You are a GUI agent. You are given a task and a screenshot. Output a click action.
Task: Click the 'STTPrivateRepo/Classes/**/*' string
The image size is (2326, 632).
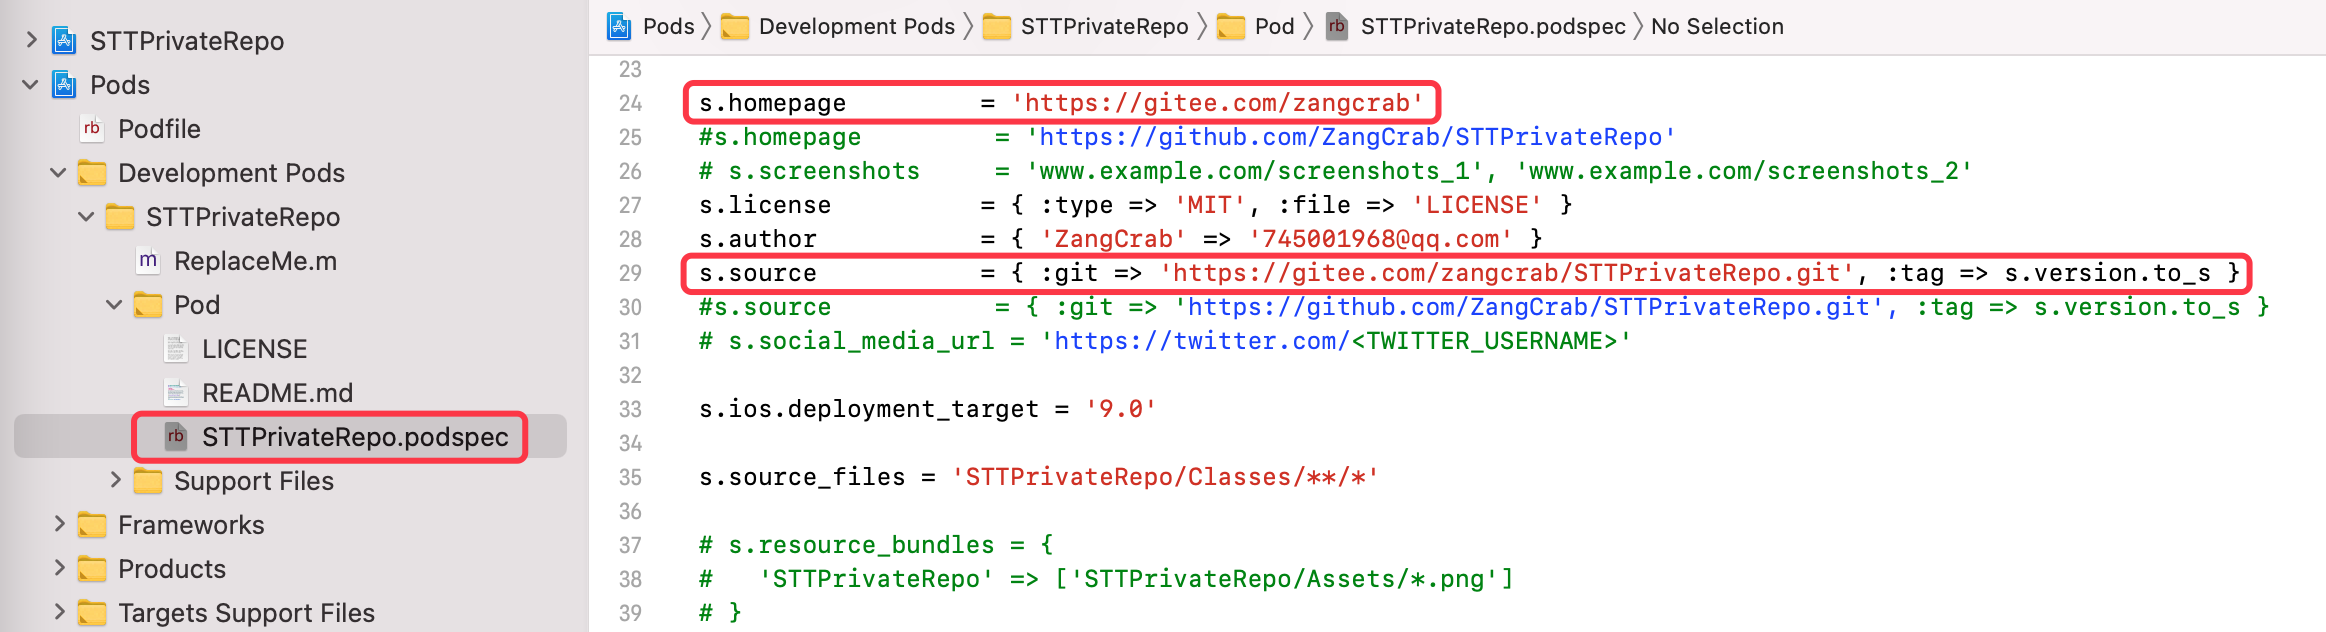click(x=1165, y=477)
